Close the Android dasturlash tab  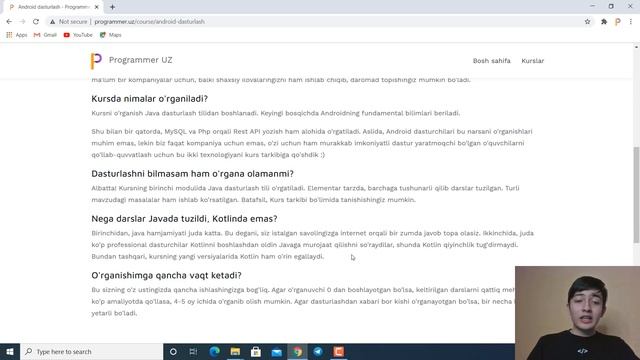point(97,7)
